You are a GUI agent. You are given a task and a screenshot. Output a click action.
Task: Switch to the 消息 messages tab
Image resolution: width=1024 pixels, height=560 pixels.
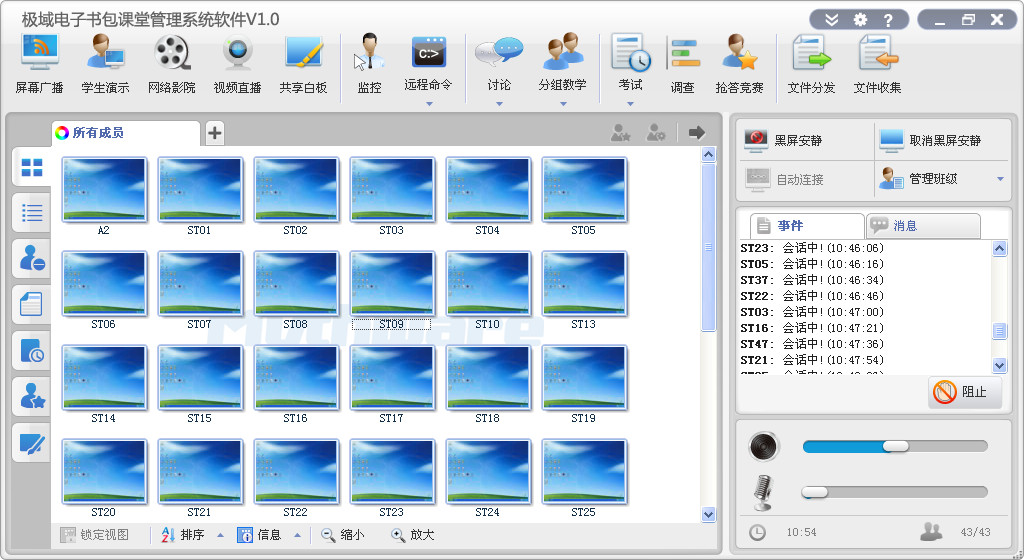pos(922,226)
